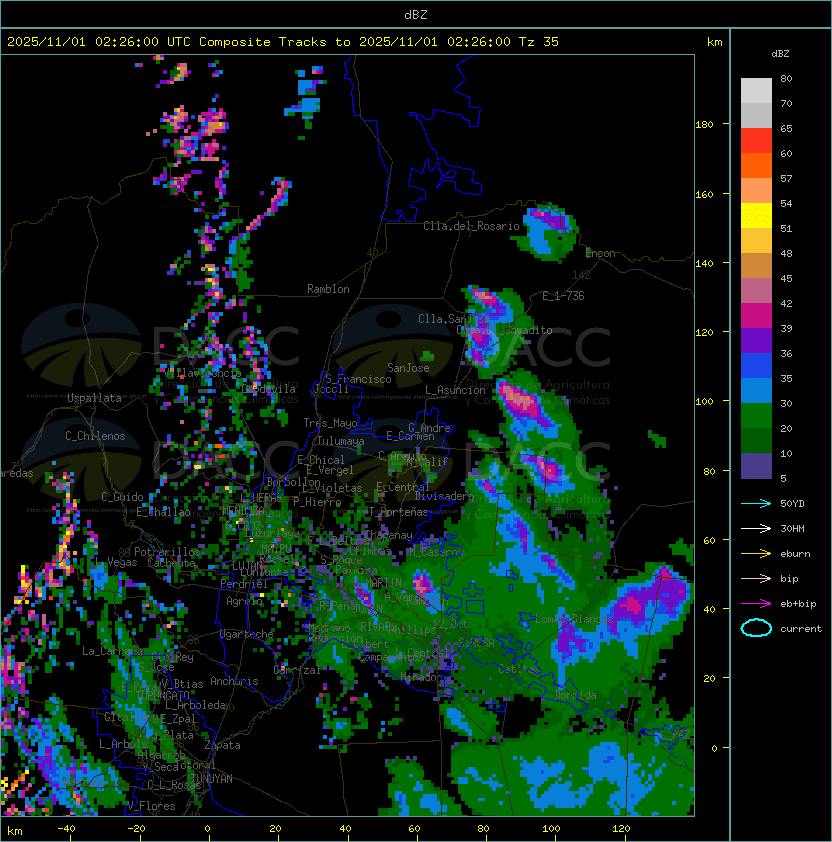This screenshot has width=832, height=842.
Task: Click the 'Encon' map label
Action: (x=600, y=253)
